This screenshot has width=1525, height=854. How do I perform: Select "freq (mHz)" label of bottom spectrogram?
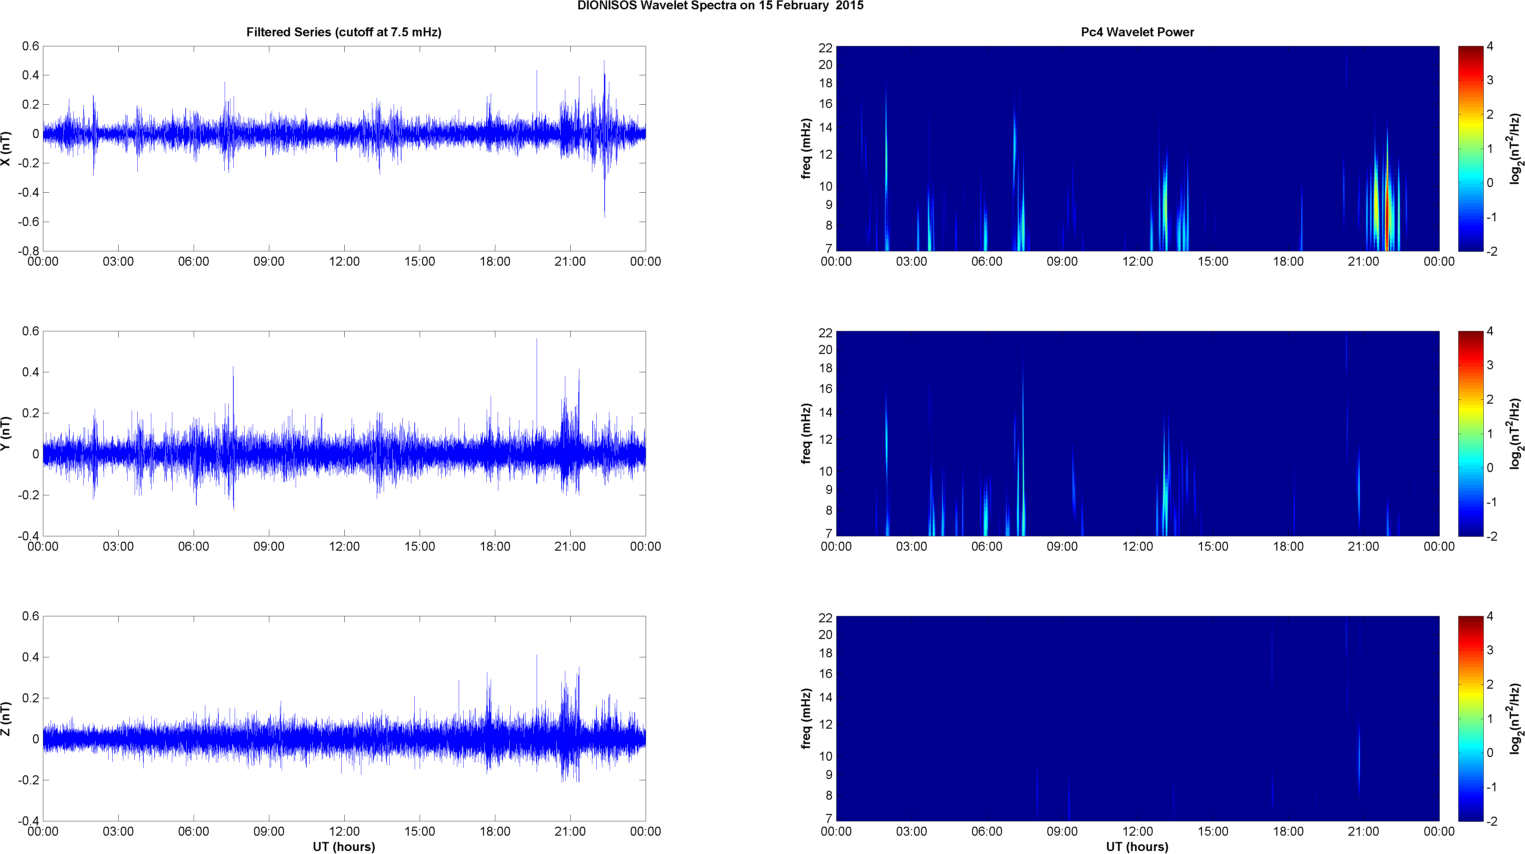click(806, 718)
